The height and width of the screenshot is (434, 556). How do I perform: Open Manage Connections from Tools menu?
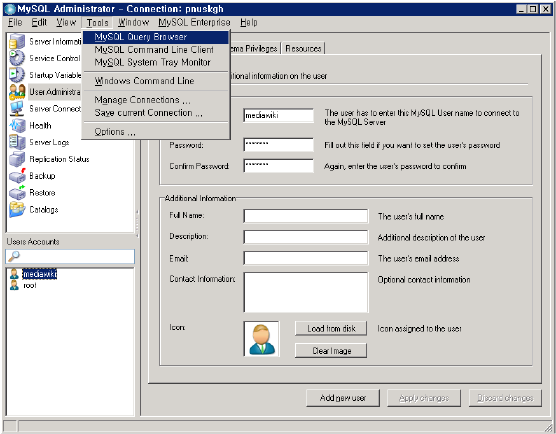pos(156,100)
